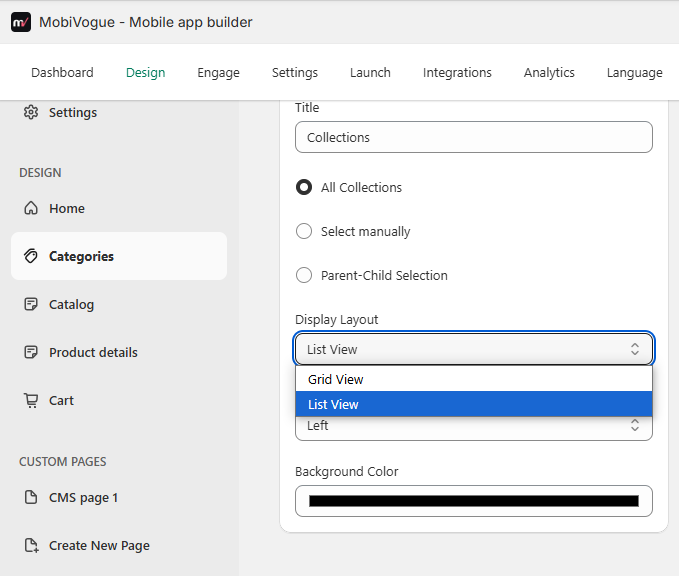Open the Left alignment dropdown
Viewport: 679px width, 576px height.
(474, 427)
